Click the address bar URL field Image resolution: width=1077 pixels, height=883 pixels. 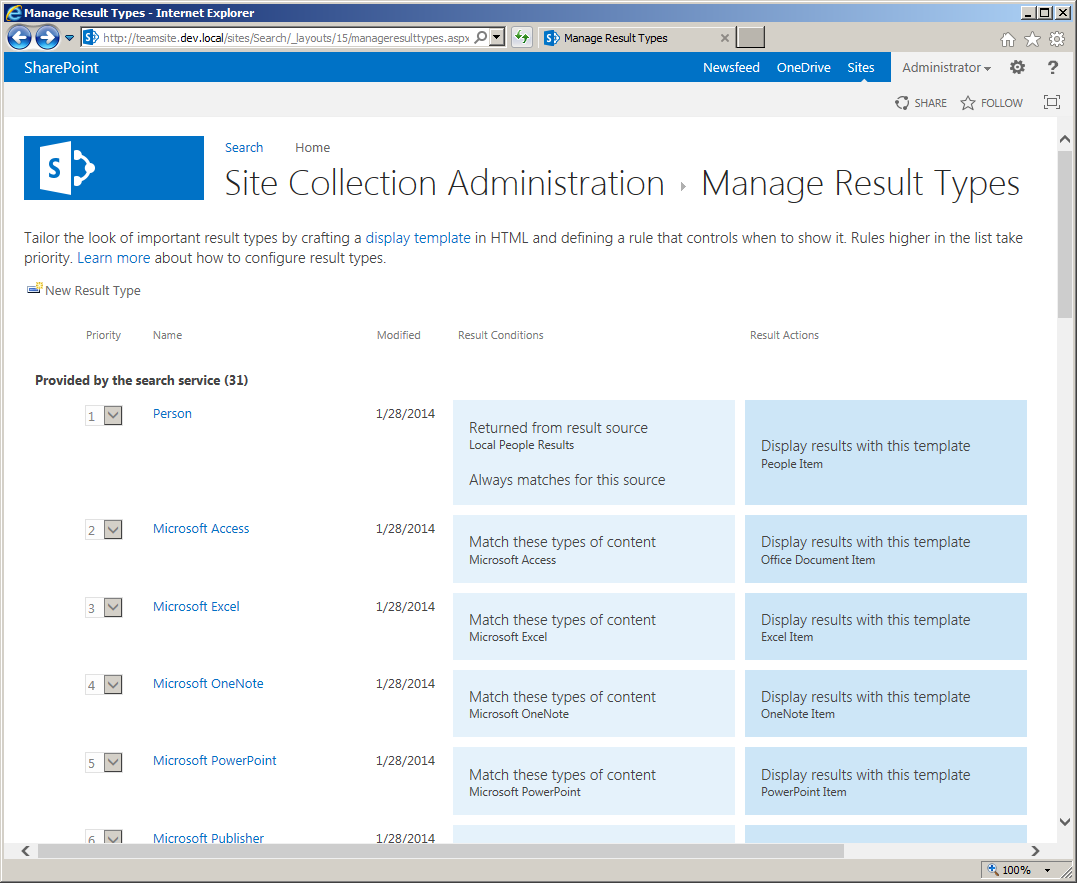pyautogui.click(x=286, y=38)
